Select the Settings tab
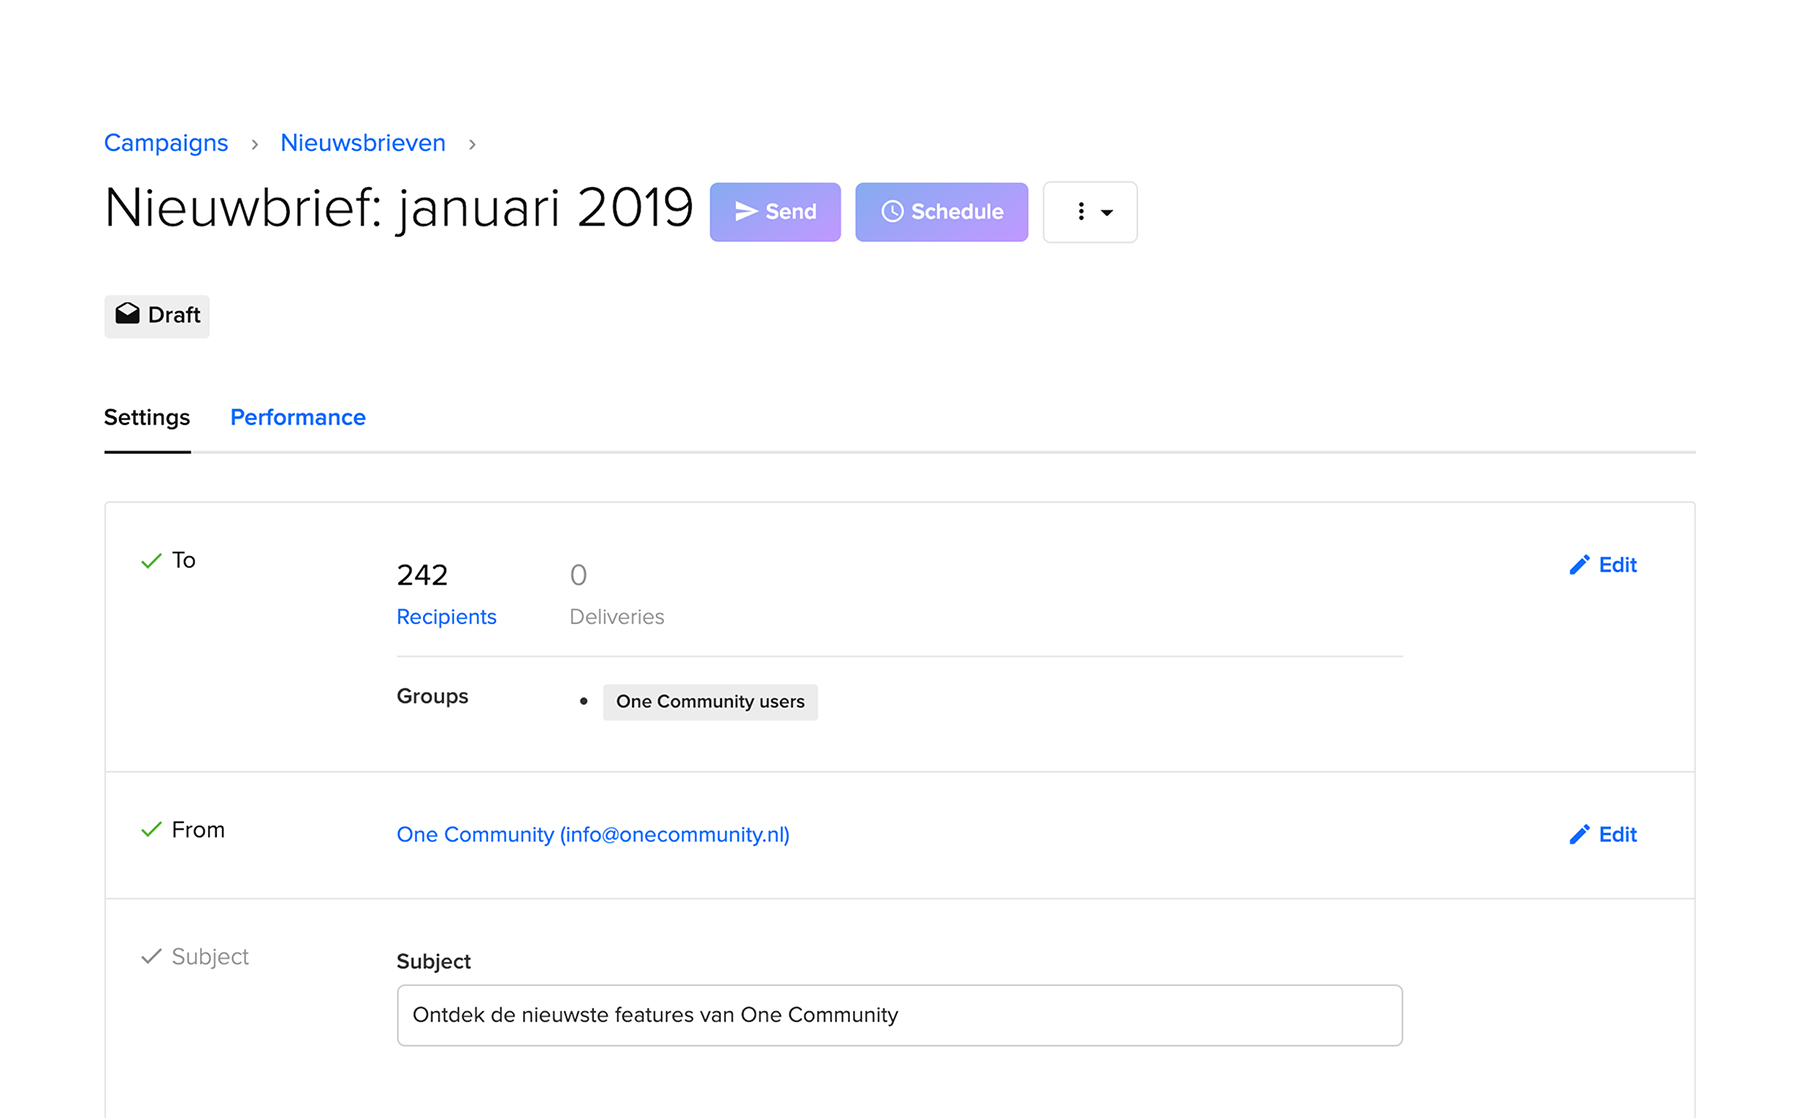1799x1118 pixels. [x=147, y=417]
